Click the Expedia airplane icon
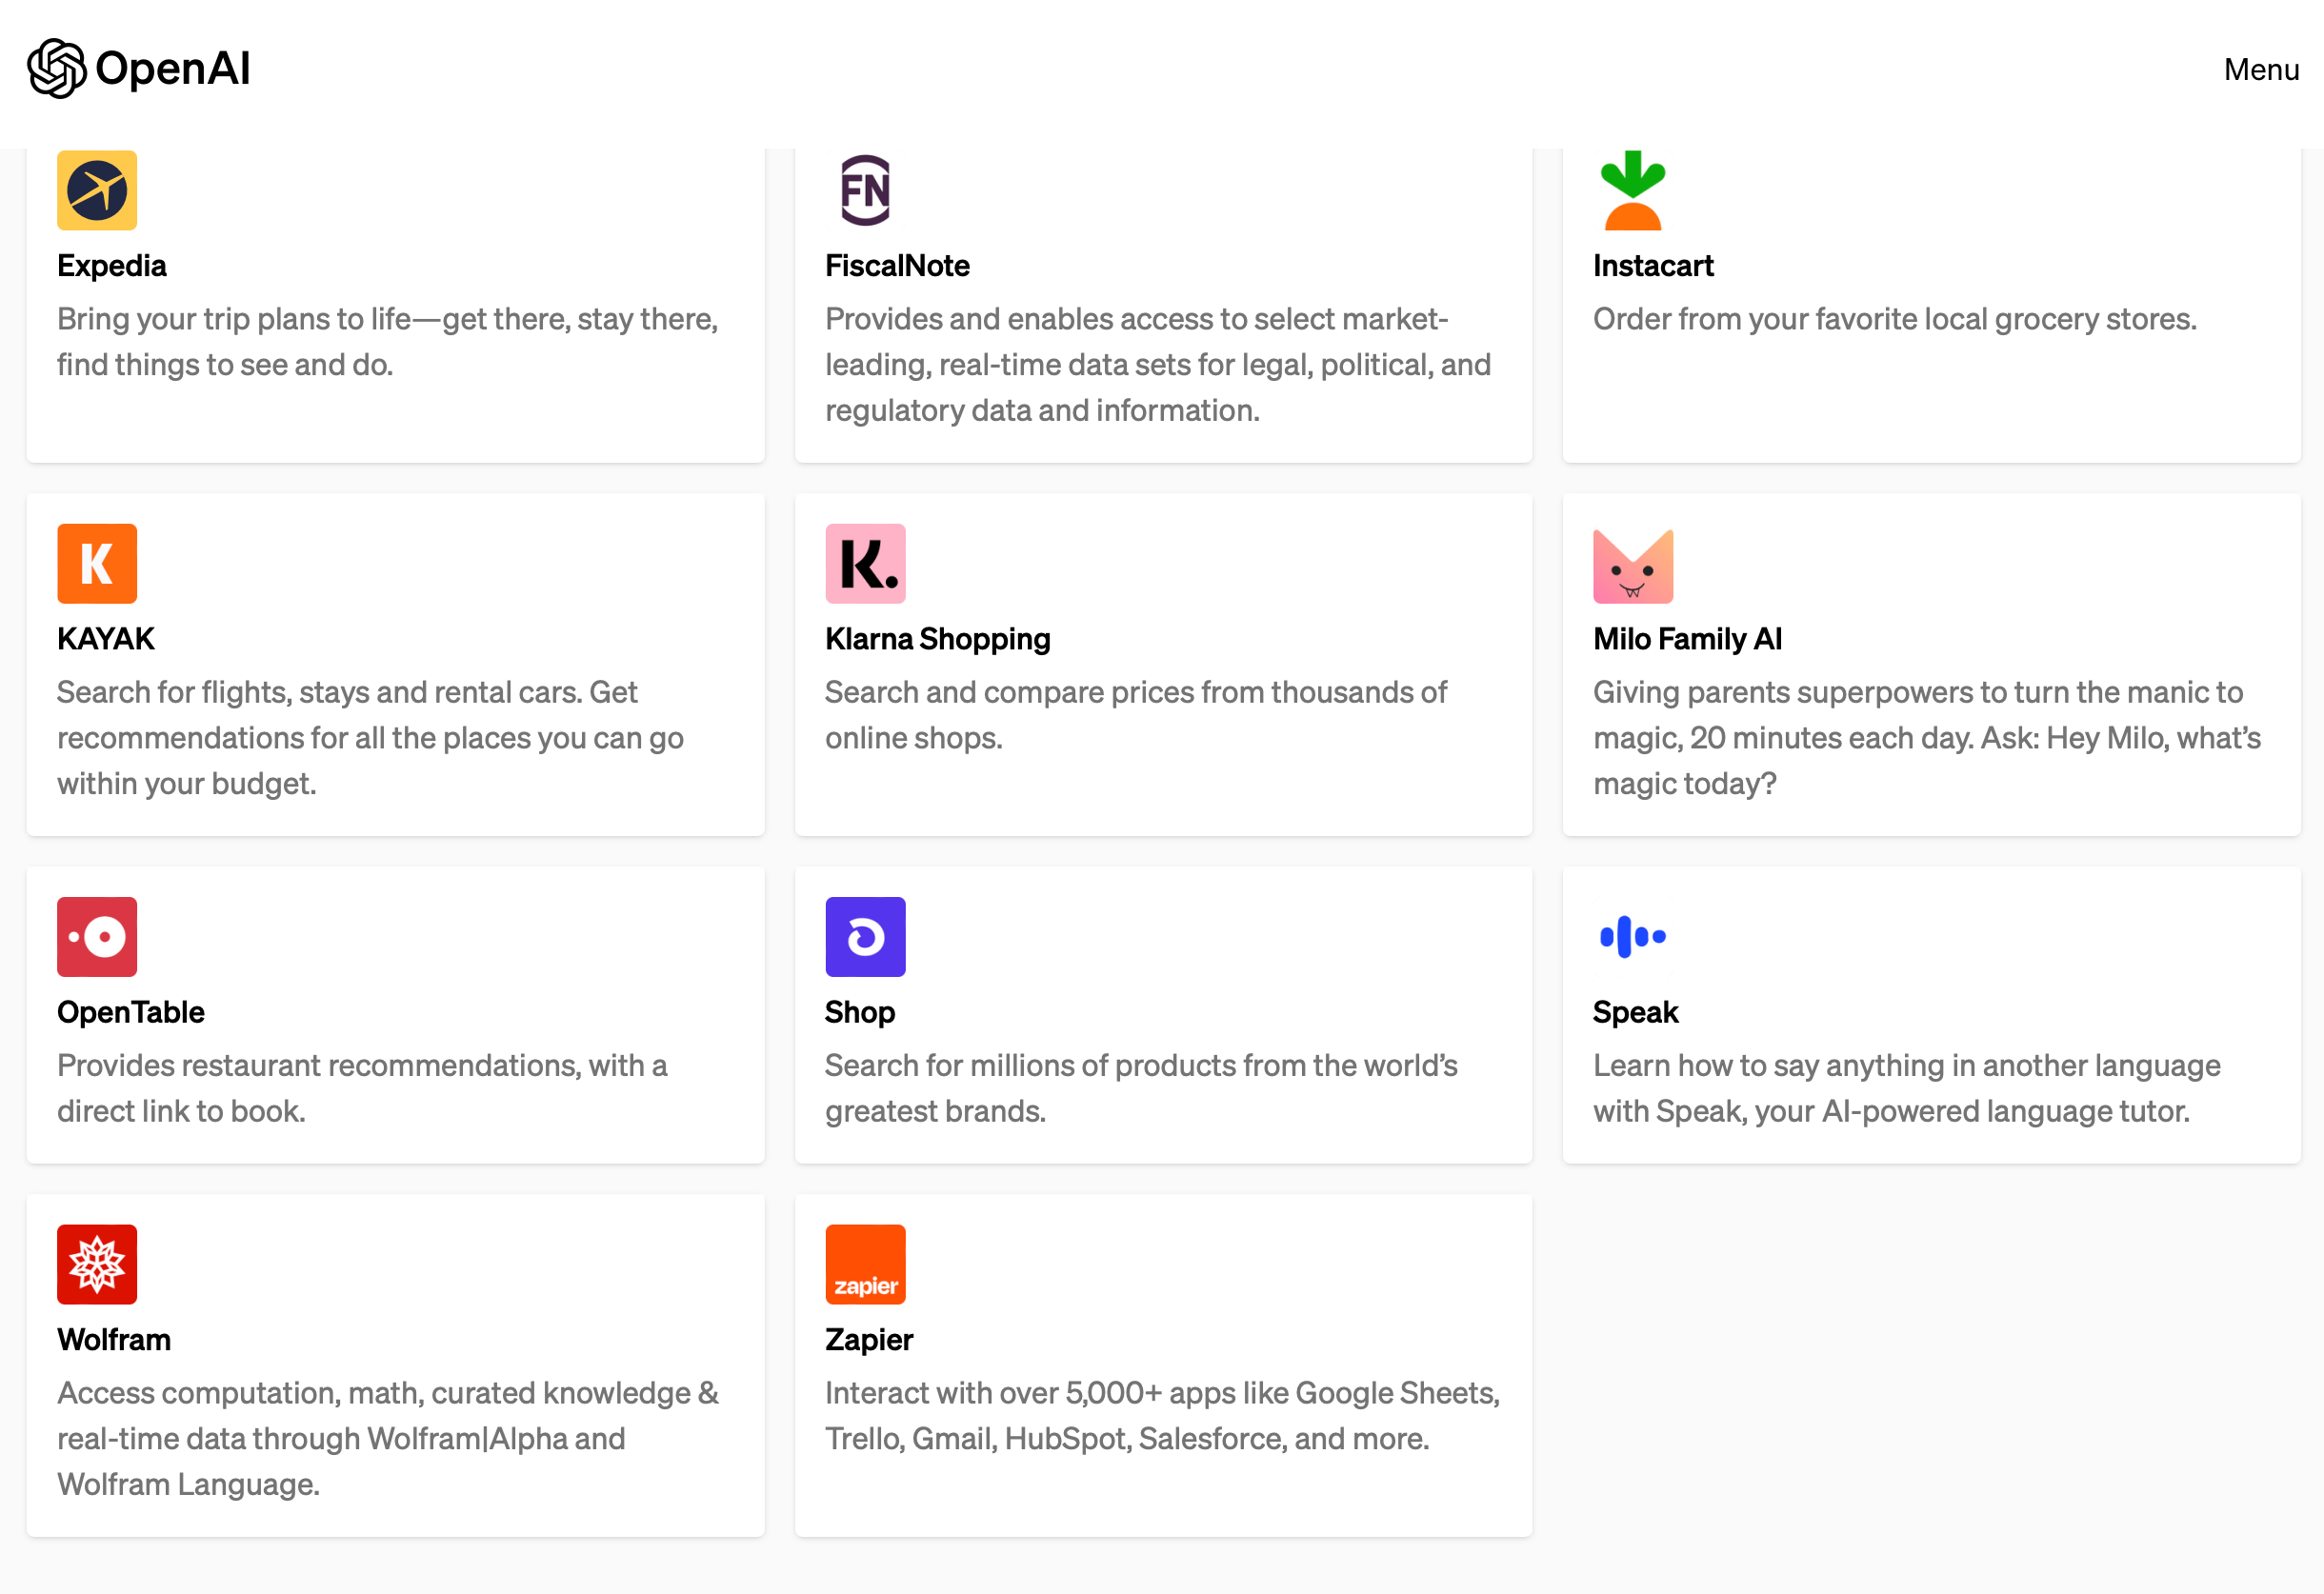 tap(97, 190)
